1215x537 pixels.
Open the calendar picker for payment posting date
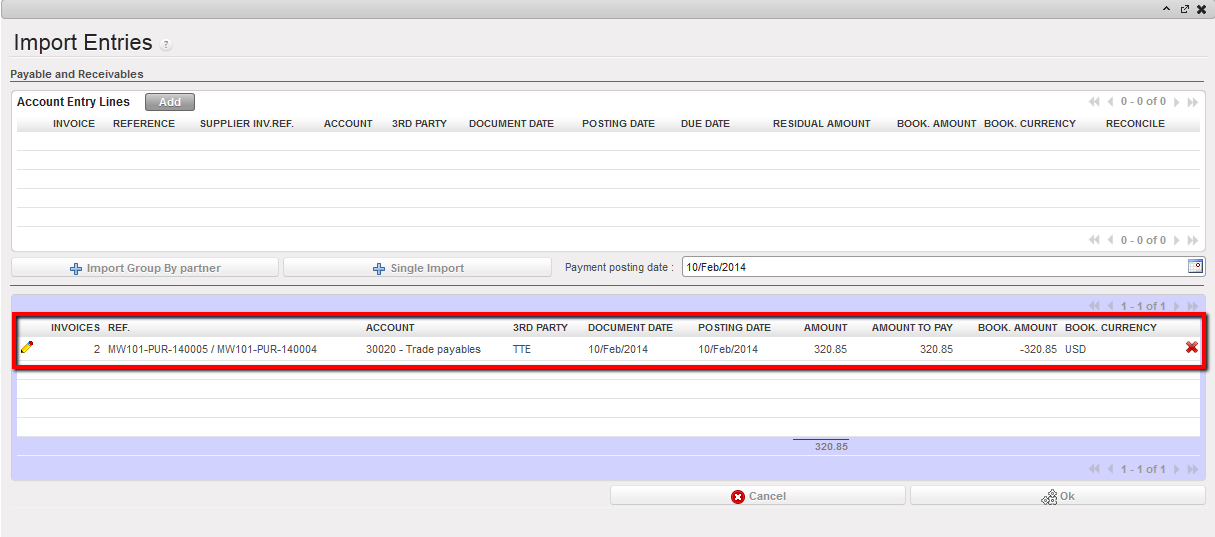(1195, 266)
